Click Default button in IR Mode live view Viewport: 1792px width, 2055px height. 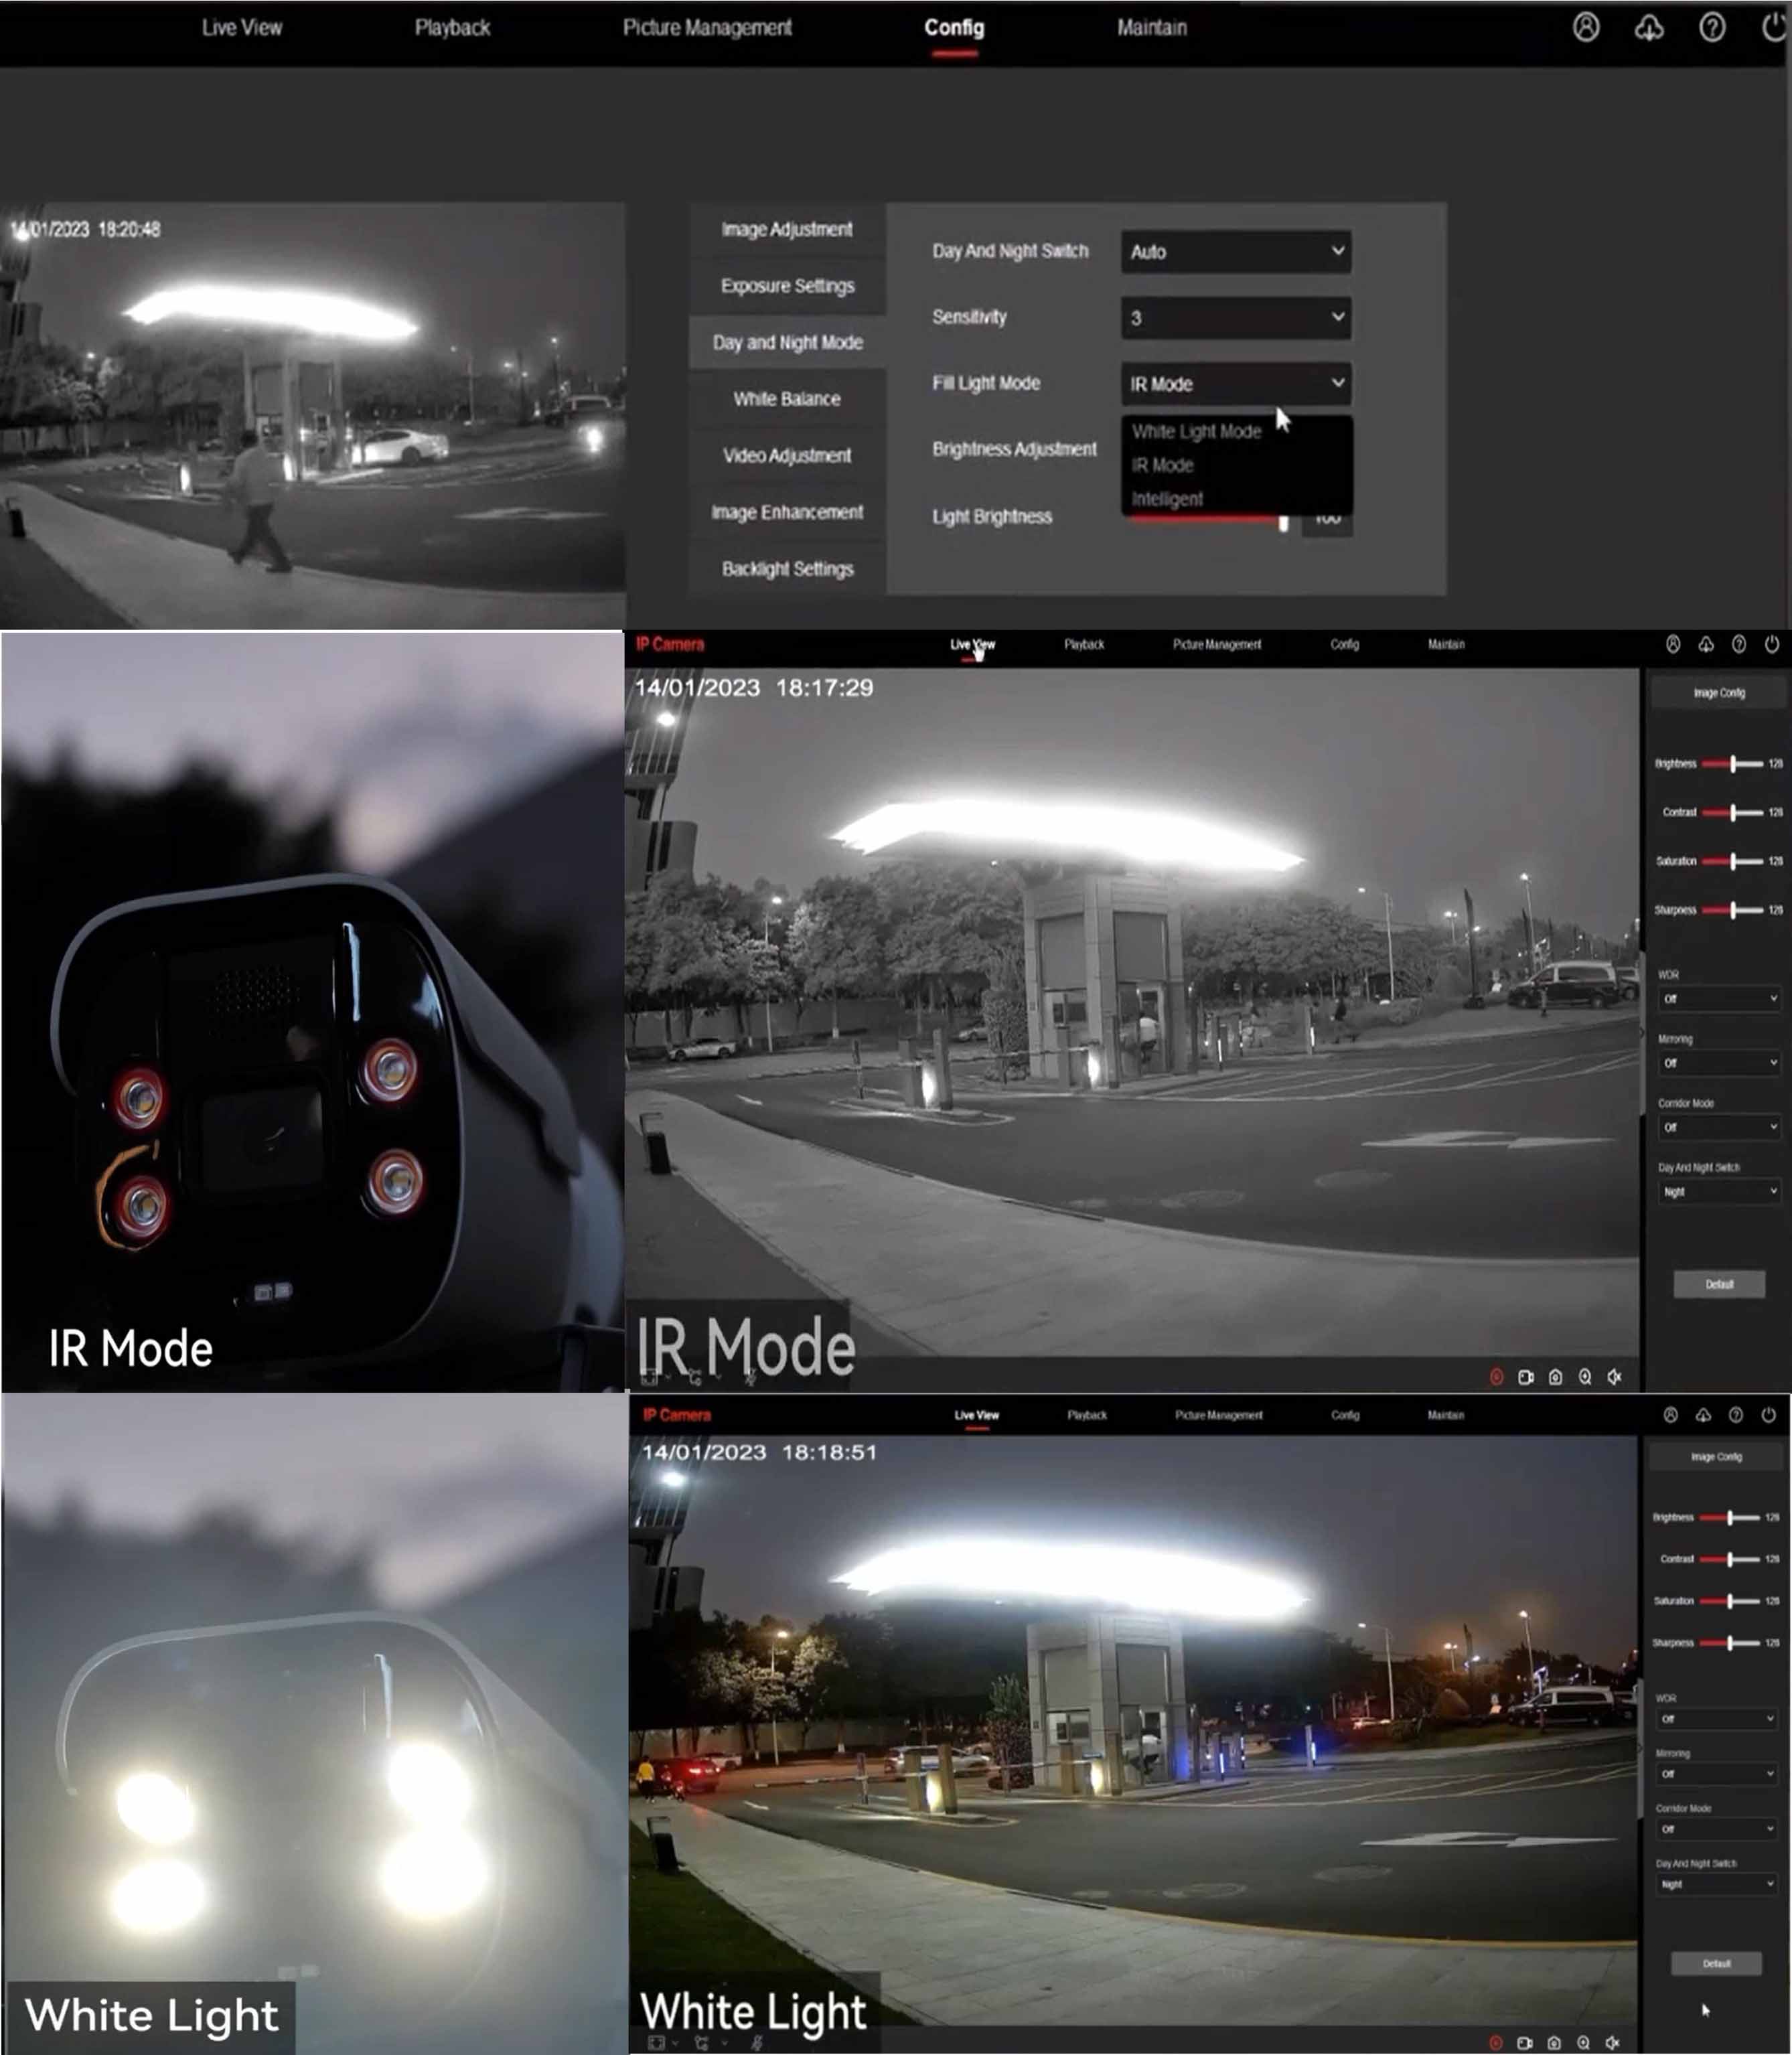(x=1719, y=1285)
